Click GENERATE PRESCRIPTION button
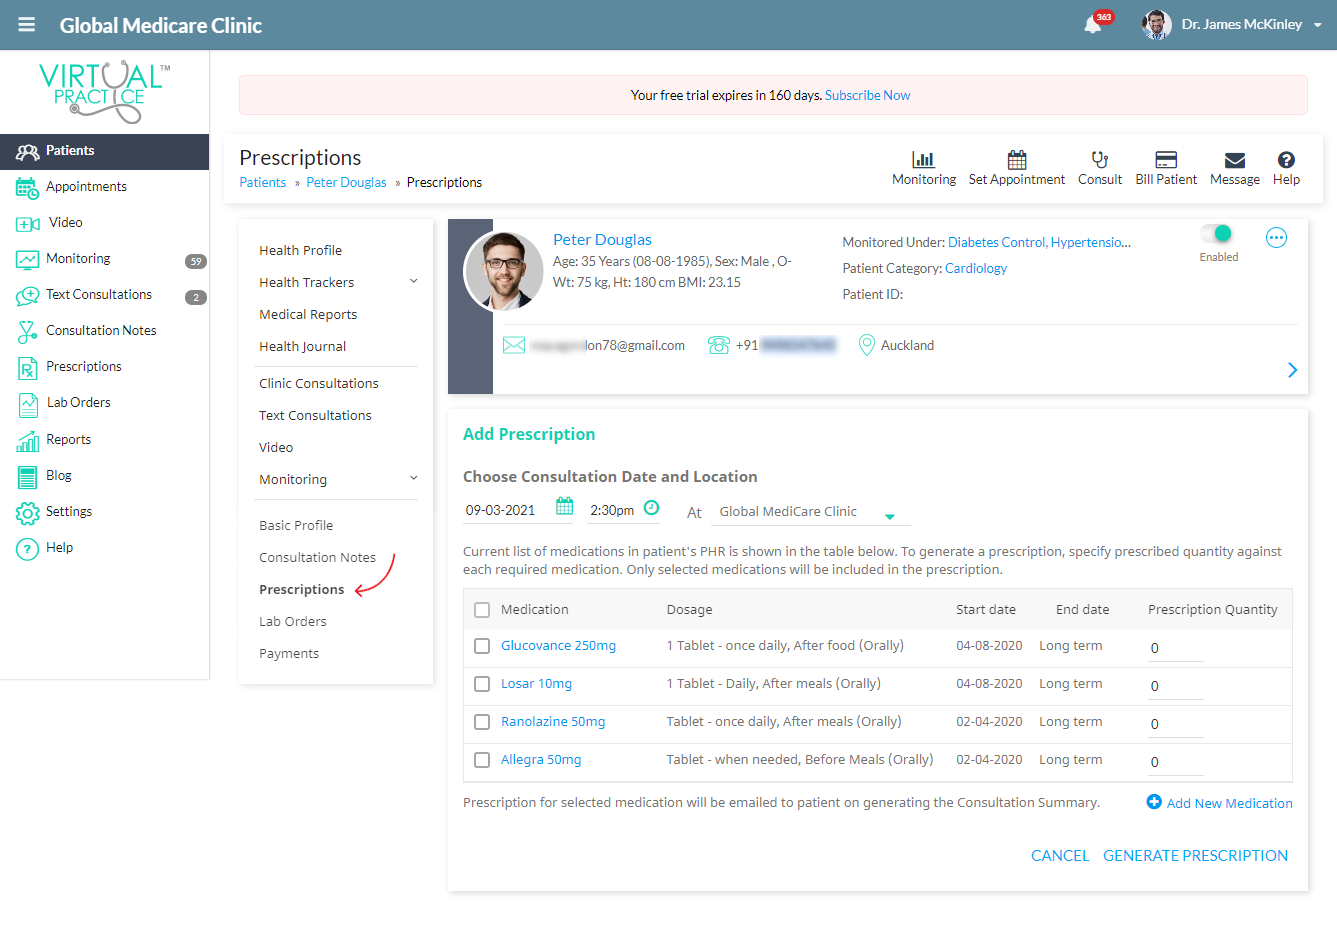This screenshot has height=929, width=1337. [x=1195, y=856]
